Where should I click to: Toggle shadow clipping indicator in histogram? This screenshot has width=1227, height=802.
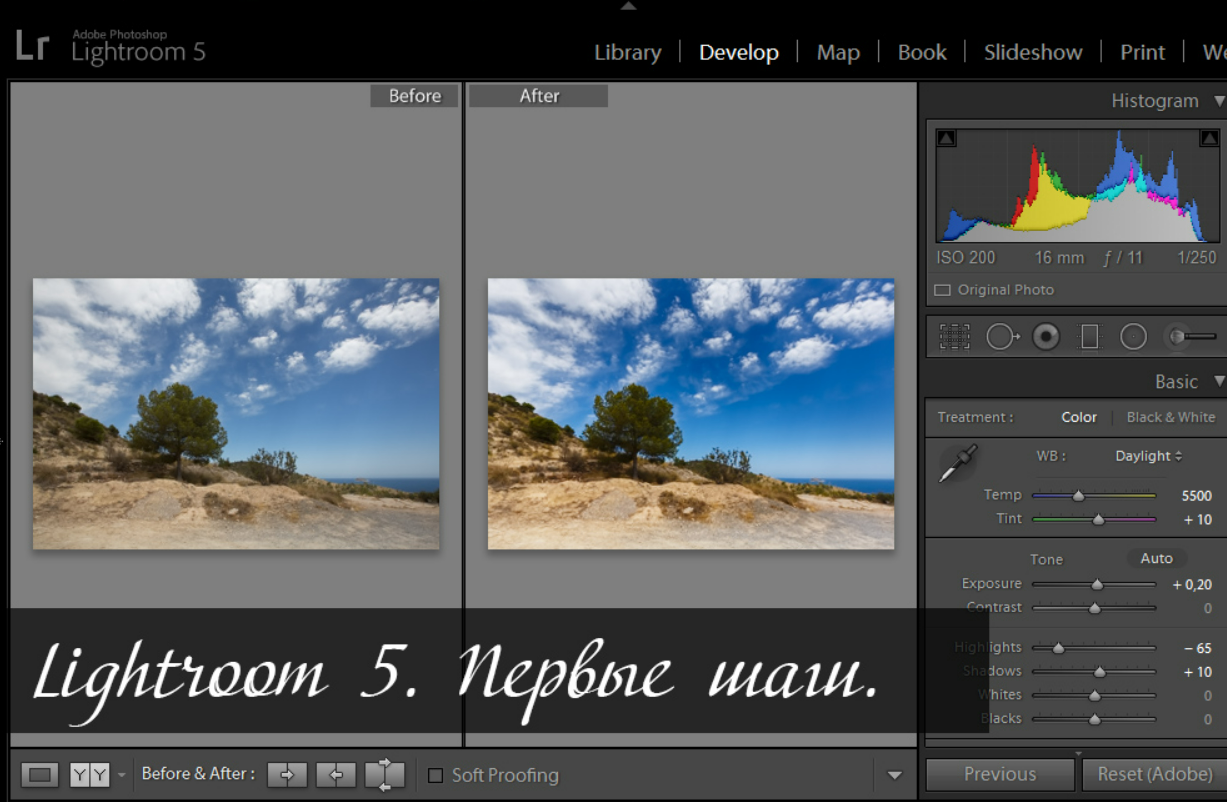click(946, 138)
